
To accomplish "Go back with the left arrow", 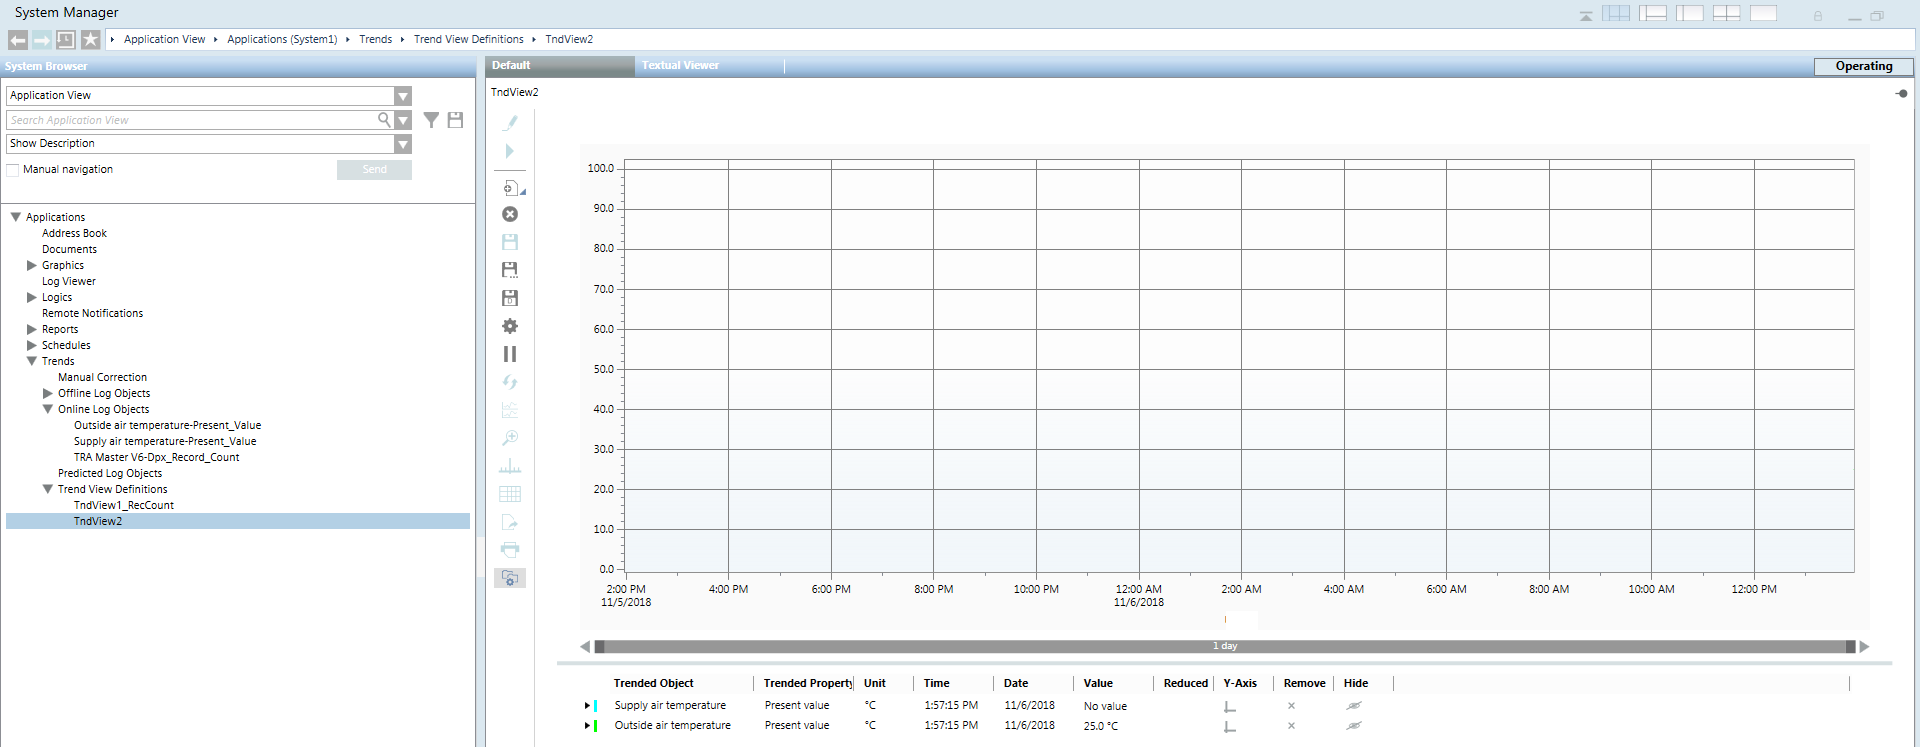I will pos(18,39).
